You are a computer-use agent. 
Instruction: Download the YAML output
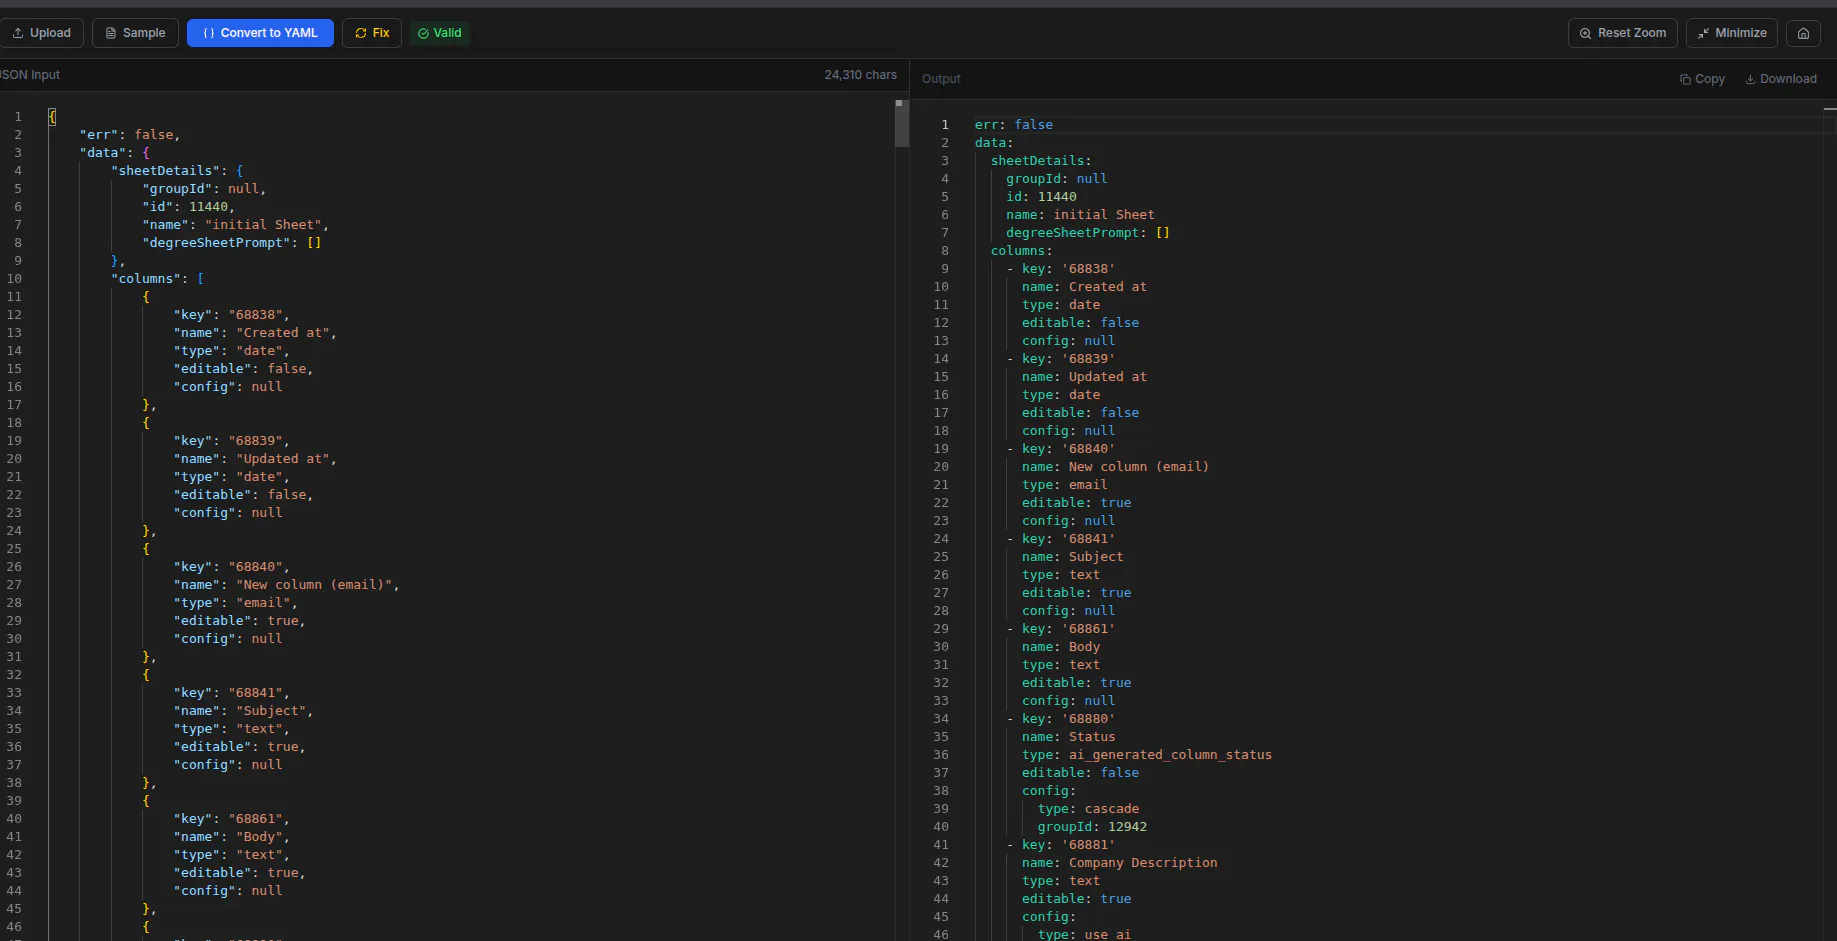(x=1781, y=79)
